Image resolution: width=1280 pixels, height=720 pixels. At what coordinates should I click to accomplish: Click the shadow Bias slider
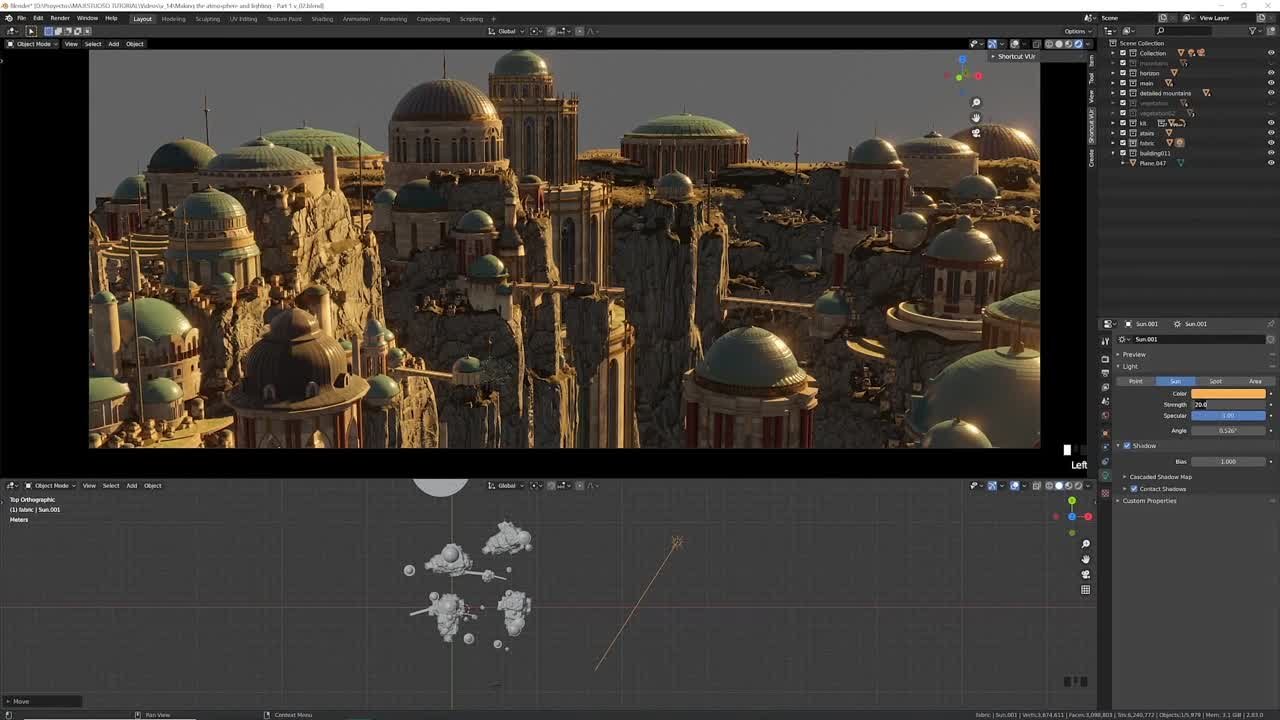click(x=1228, y=462)
